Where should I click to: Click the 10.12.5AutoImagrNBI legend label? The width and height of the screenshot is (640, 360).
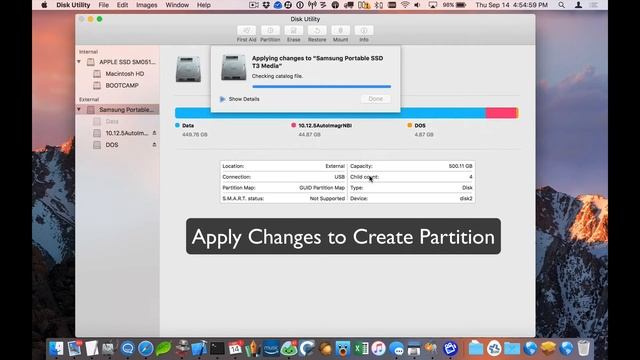pos(325,126)
